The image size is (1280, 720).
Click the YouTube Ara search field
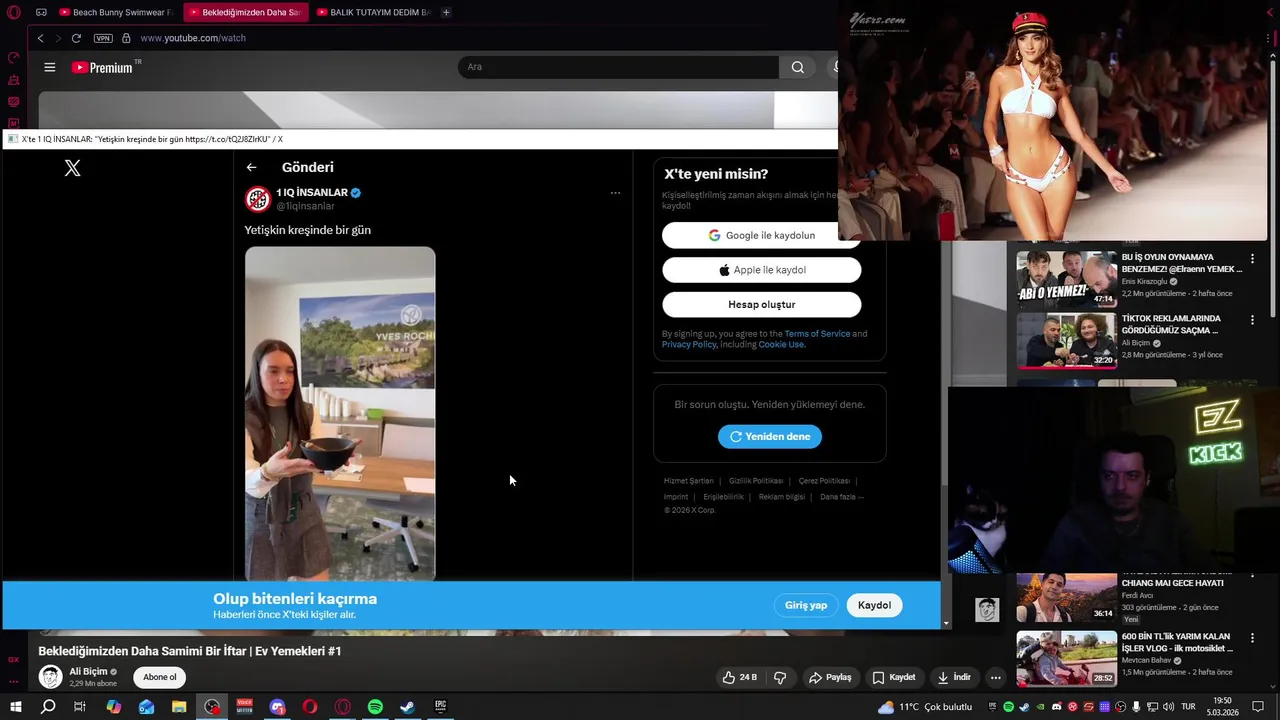[x=618, y=67]
